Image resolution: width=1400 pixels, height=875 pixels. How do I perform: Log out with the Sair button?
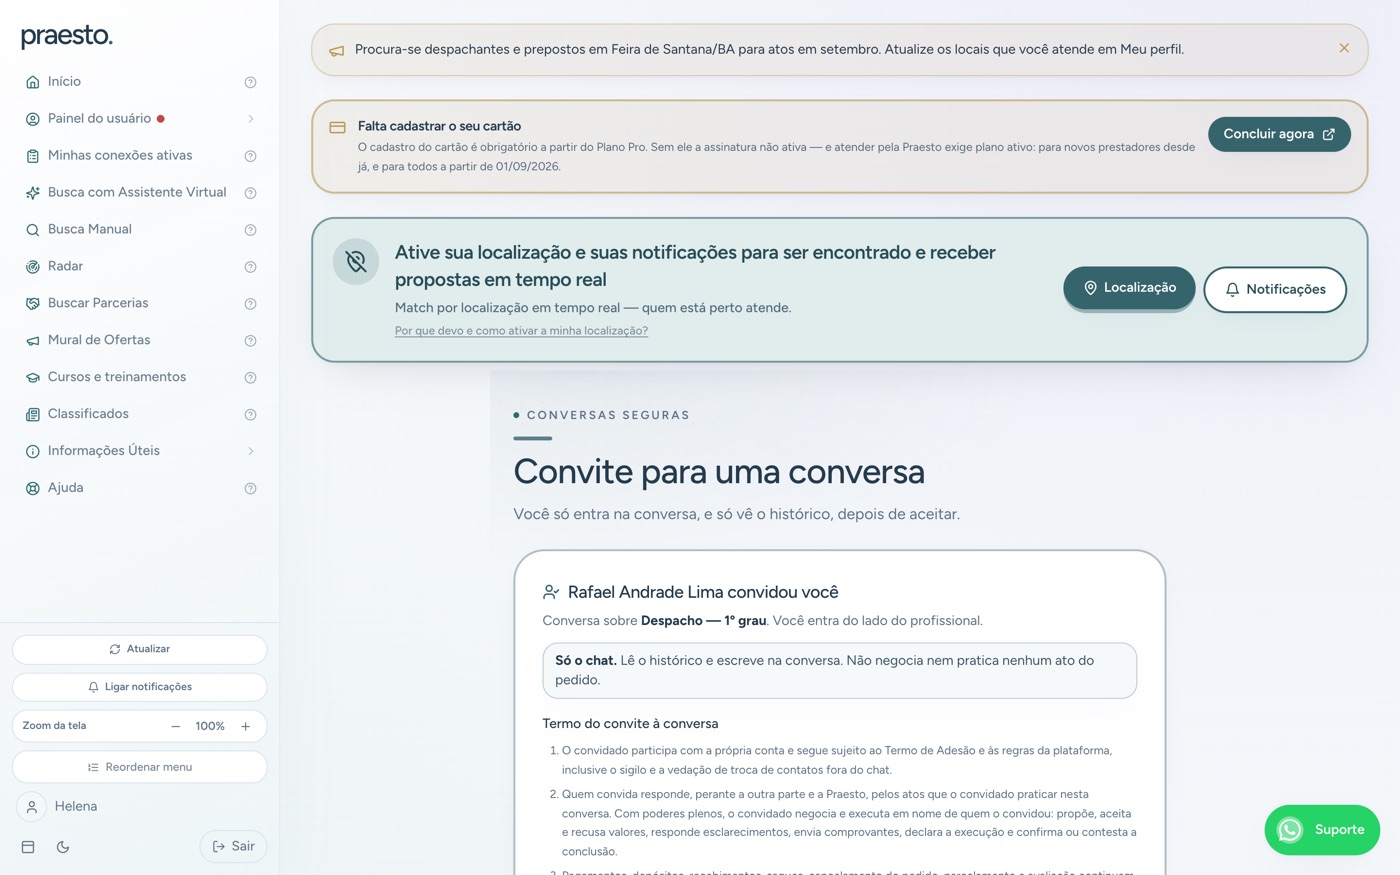[233, 847]
